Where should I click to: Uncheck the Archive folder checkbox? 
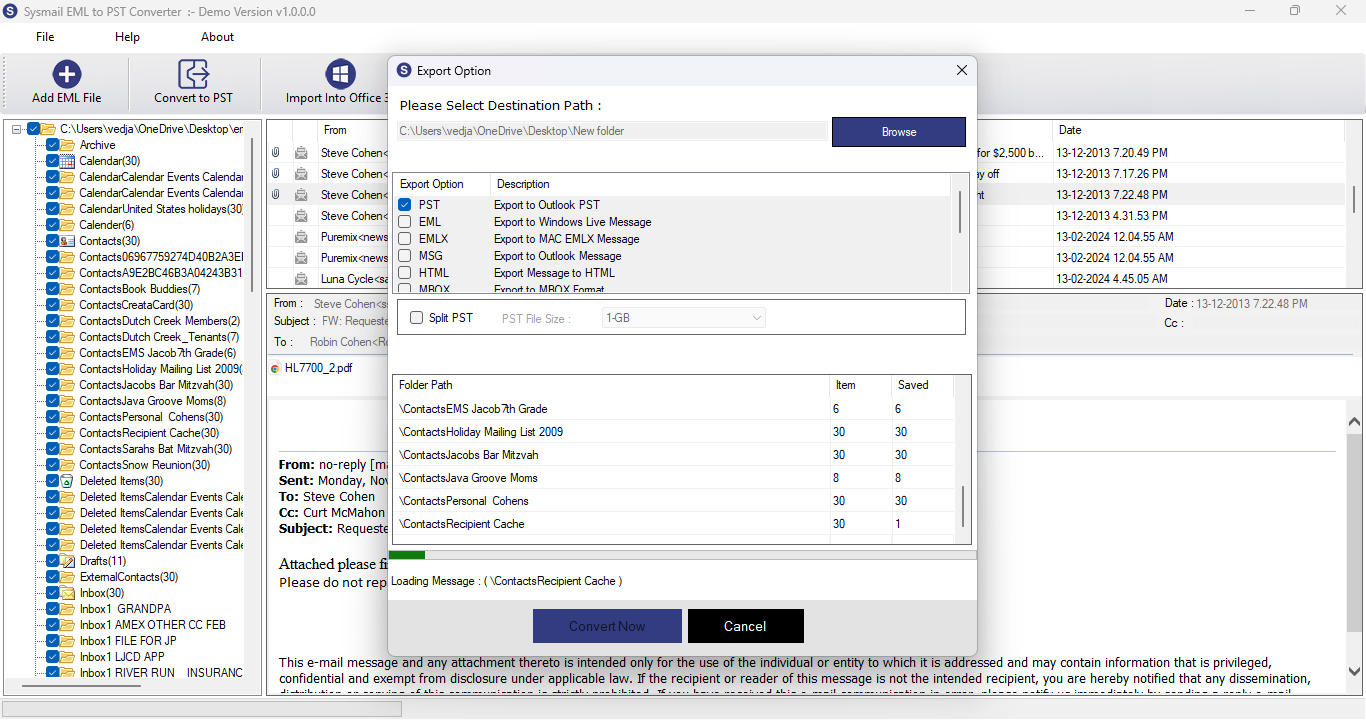(x=52, y=145)
